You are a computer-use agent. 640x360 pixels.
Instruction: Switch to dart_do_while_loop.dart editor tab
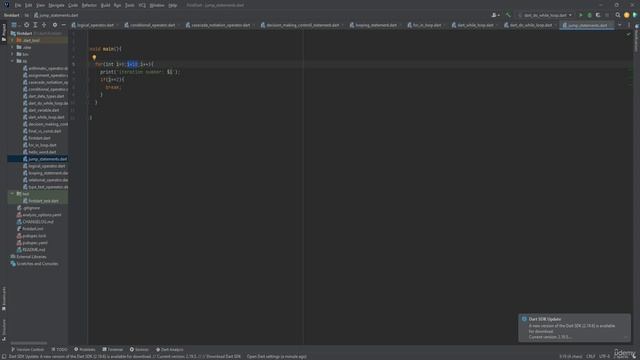point(531,25)
